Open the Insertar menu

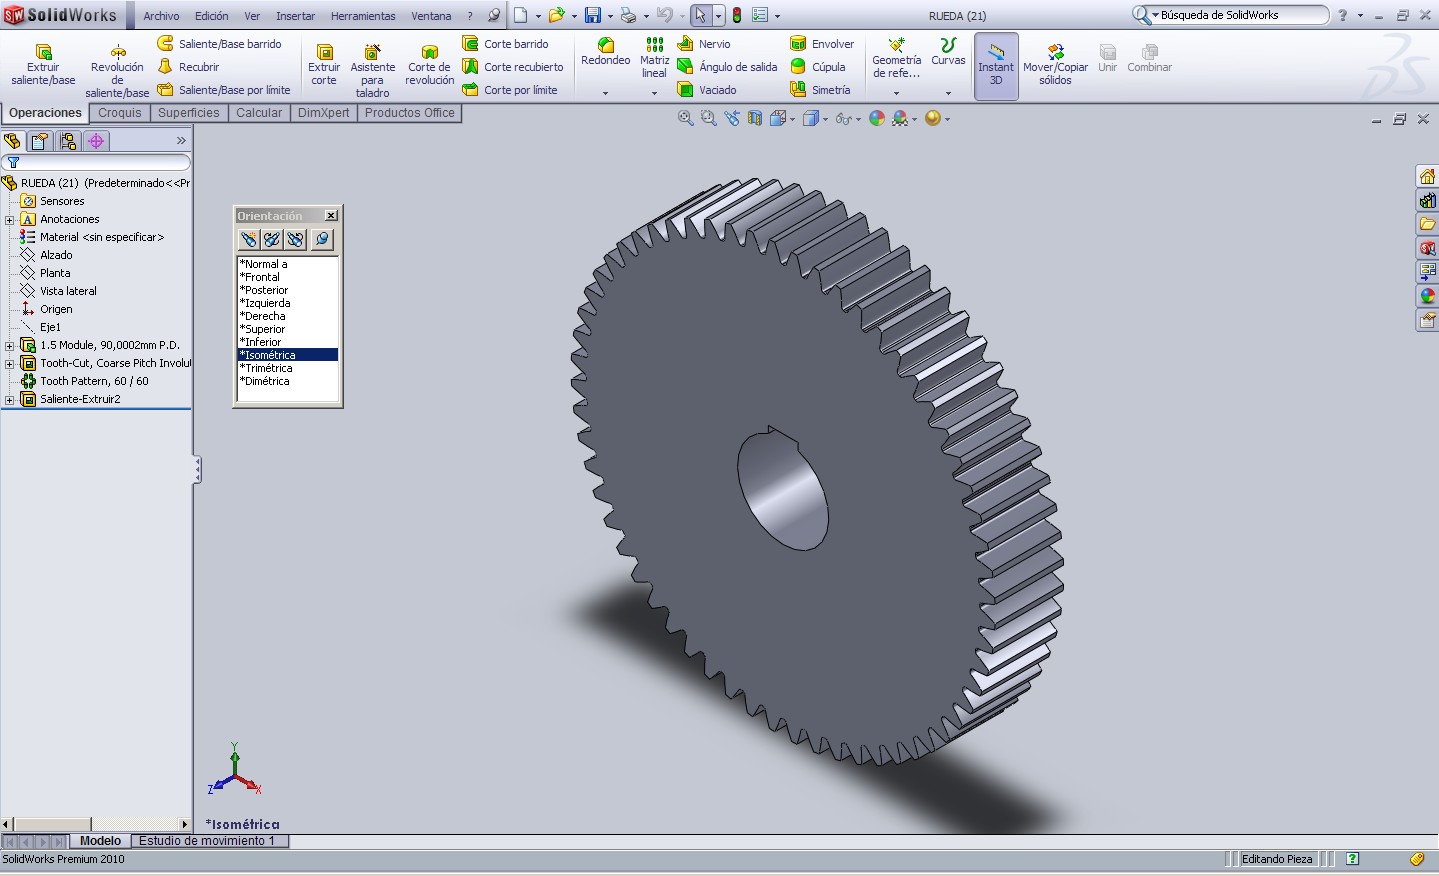(x=295, y=16)
